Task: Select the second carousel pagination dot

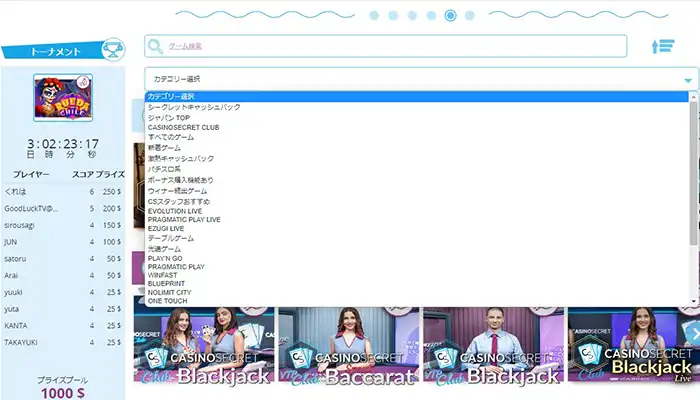Action: (x=393, y=16)
